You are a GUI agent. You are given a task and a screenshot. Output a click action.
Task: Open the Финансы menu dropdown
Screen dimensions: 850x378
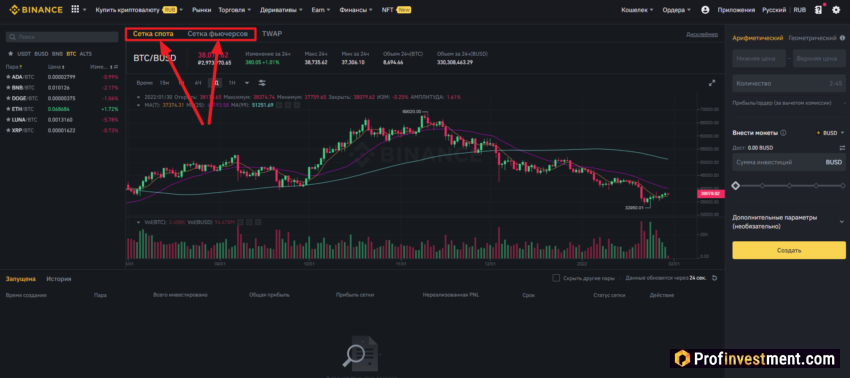tap(356, 10)
